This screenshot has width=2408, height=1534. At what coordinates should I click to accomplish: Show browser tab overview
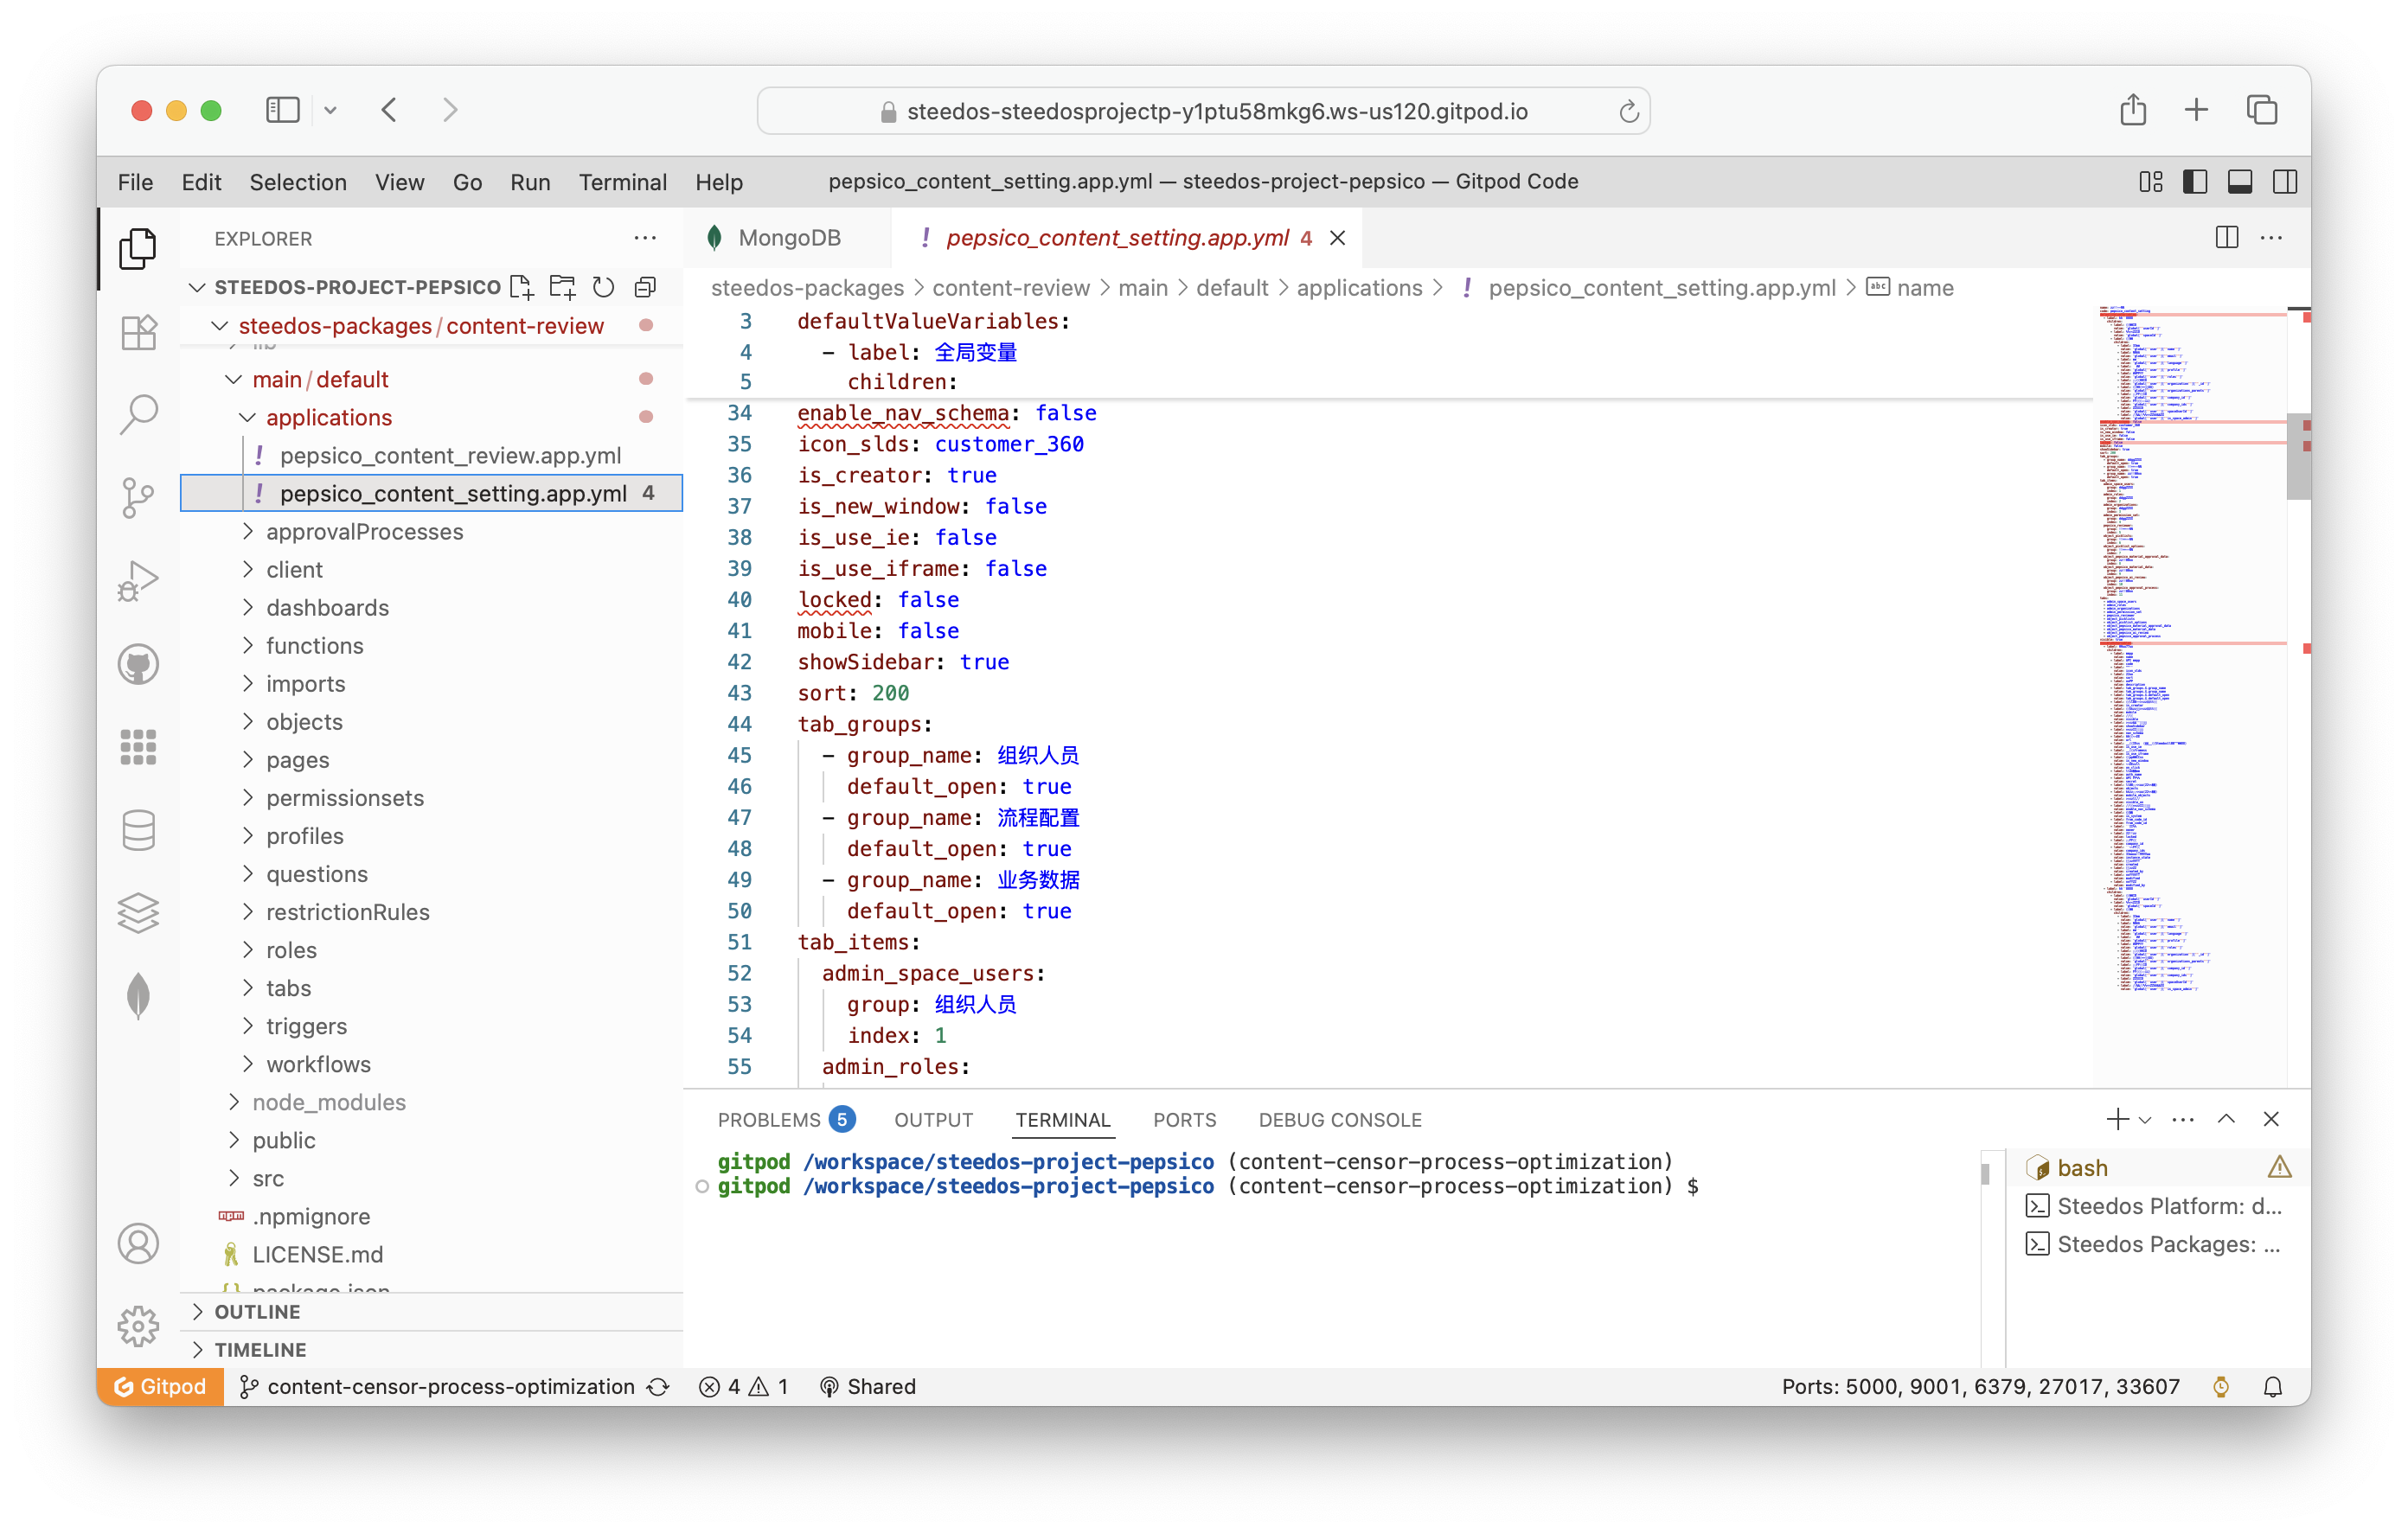(x=2262, y=109)
